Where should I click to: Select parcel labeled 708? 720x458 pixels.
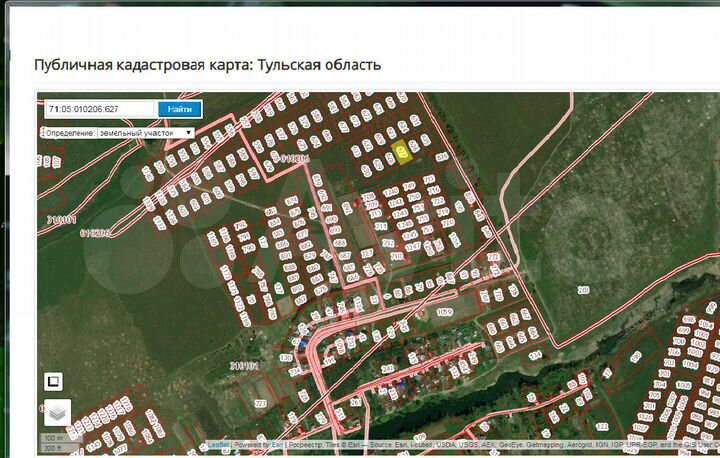[368, 197]
